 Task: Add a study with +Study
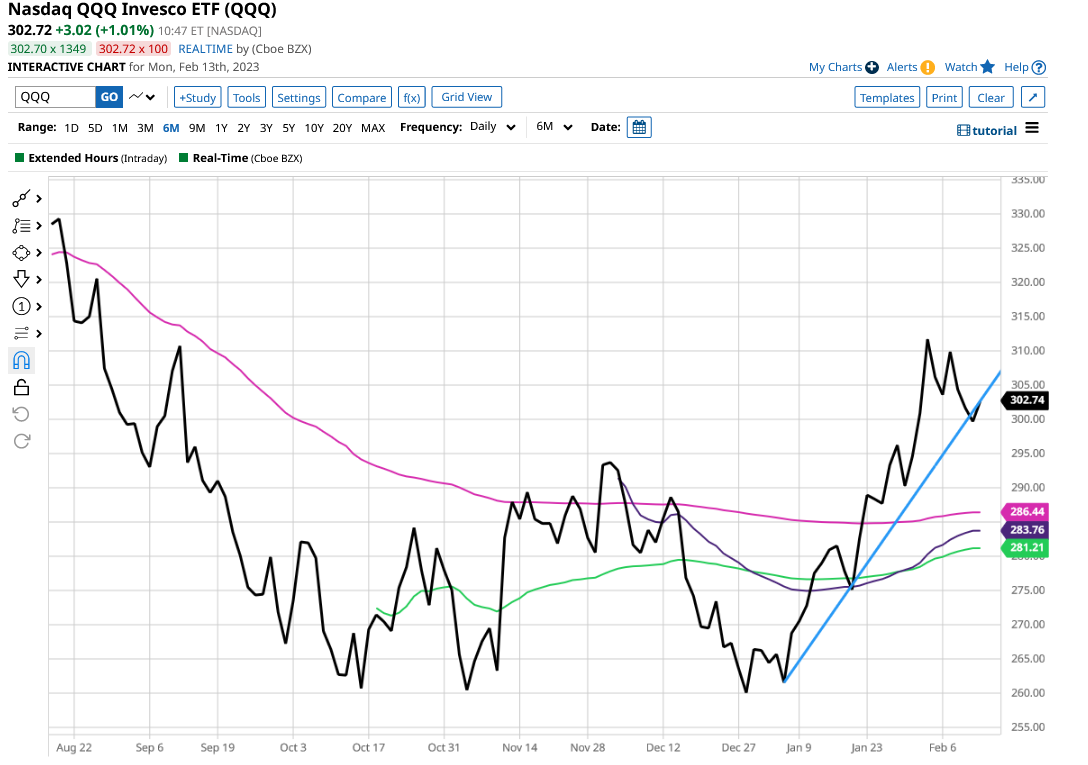197,97
